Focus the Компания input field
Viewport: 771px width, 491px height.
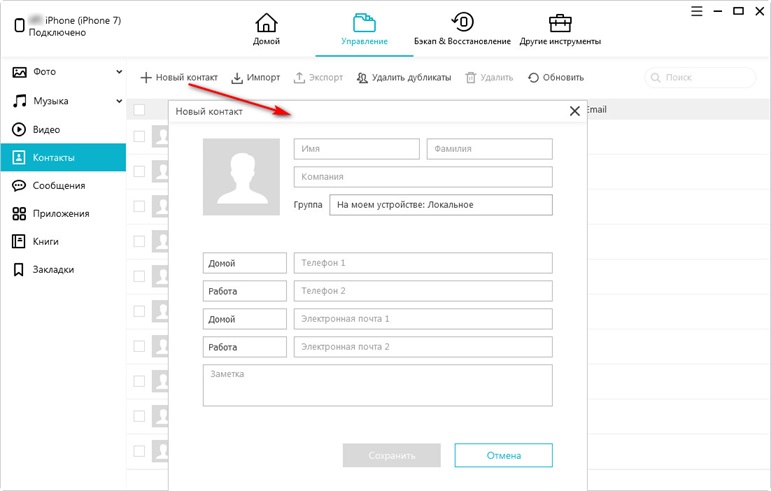point(423,177)
